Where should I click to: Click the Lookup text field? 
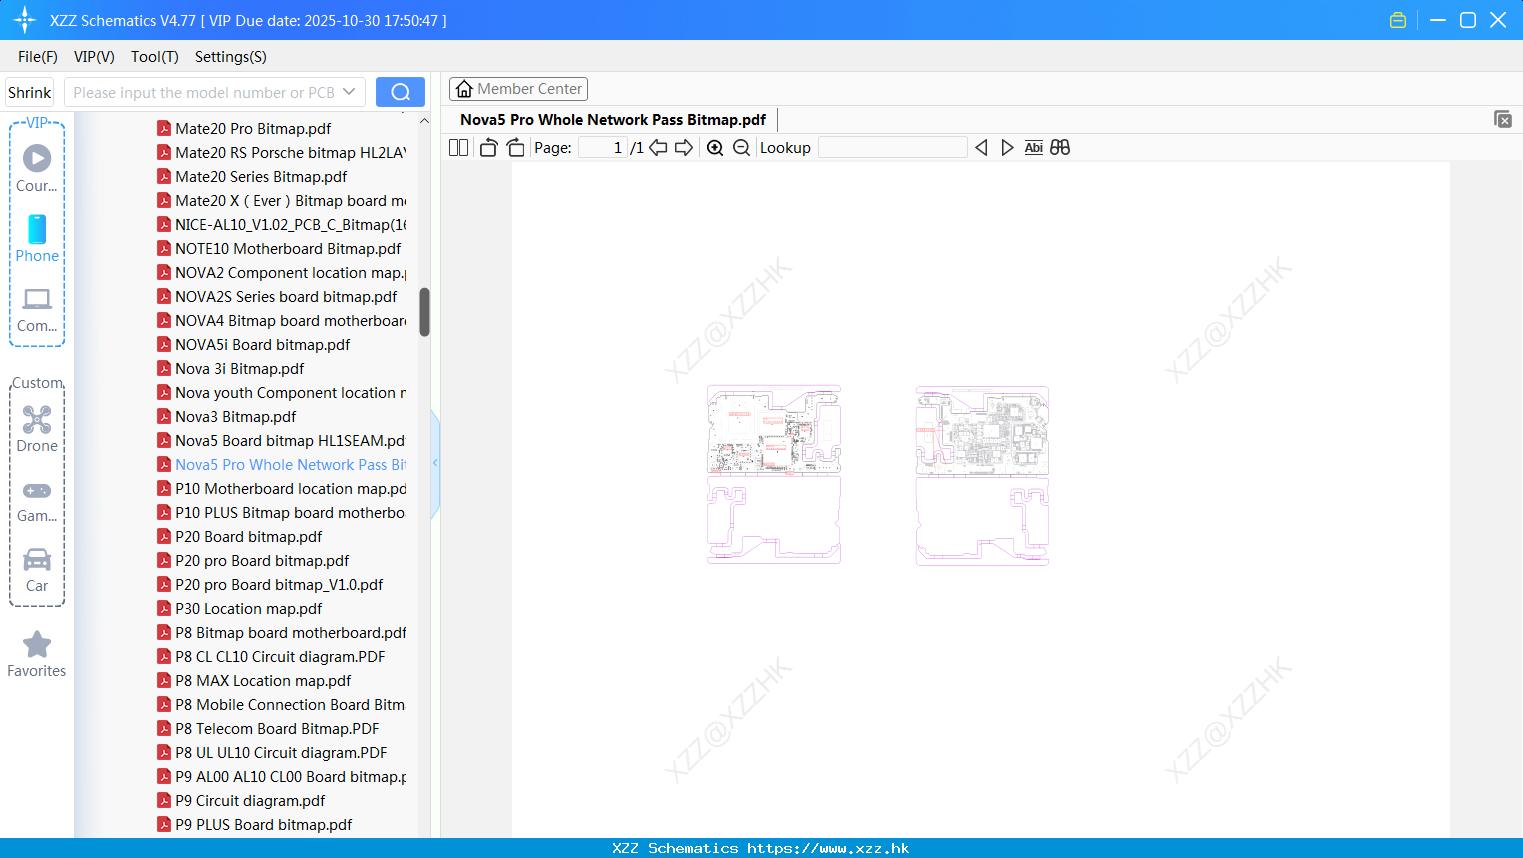click(892, 147)
